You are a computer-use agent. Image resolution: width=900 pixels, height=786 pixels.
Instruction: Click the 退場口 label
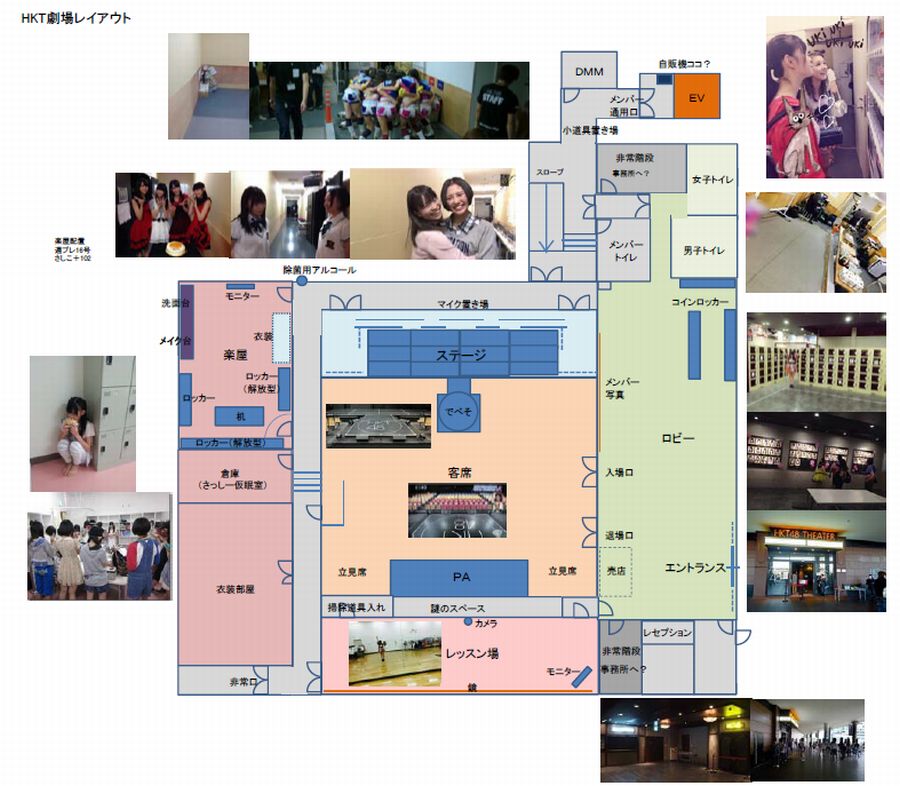pyautogui.click(x=619, y=535)
